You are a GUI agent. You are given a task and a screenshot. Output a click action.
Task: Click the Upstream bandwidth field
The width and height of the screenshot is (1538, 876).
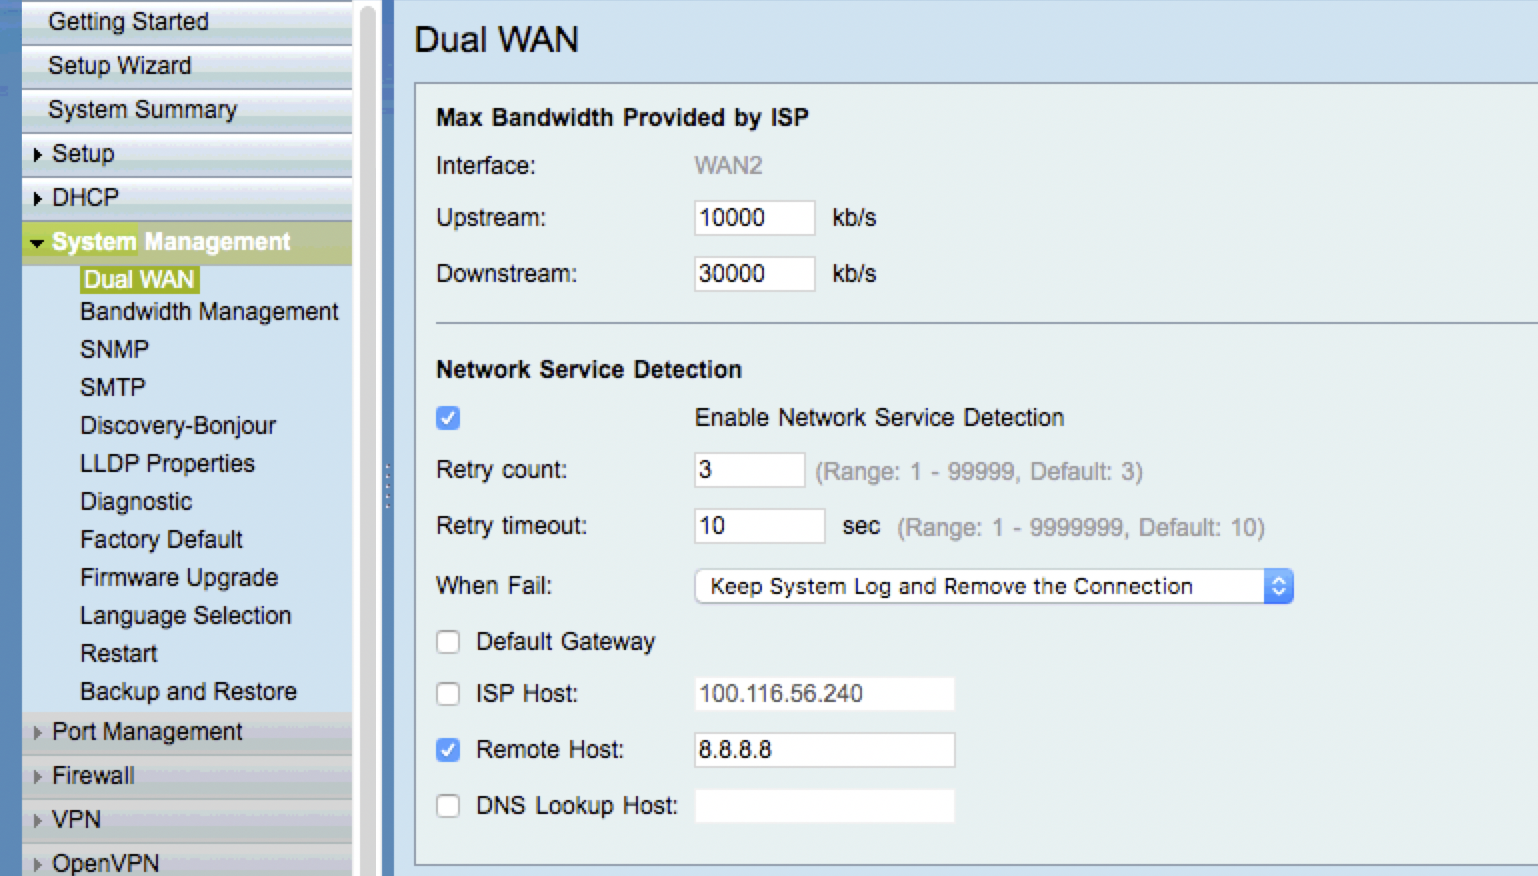(755, 218)
